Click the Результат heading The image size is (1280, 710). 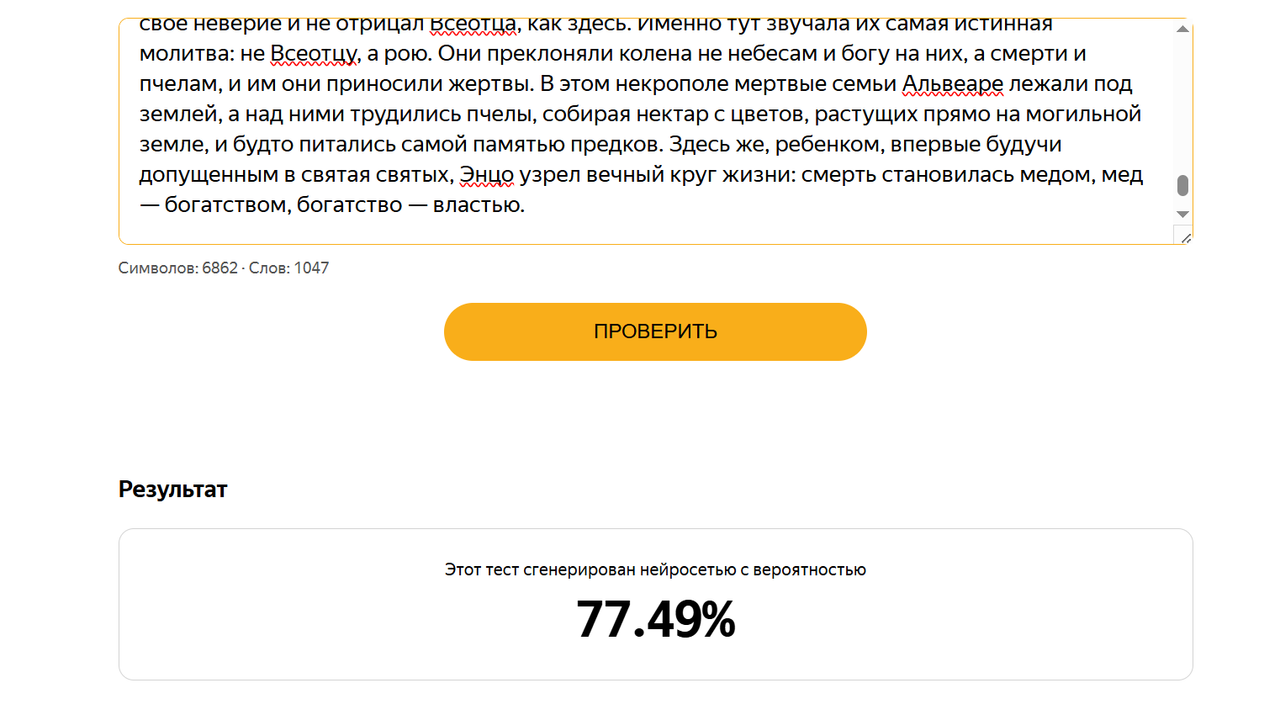173,489
